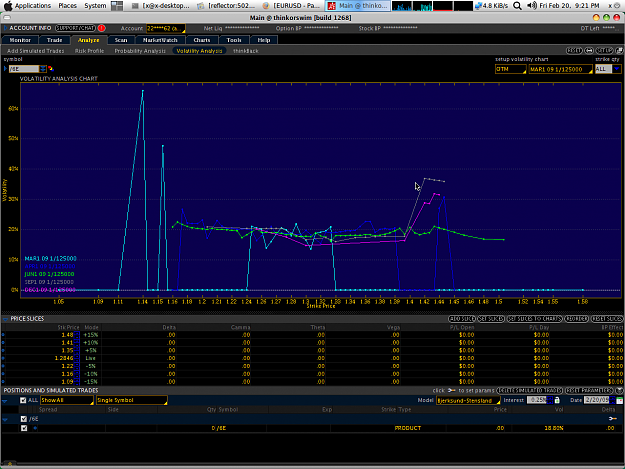Open the Show All dropdown
625x469 pixels.
pos(67,400)
